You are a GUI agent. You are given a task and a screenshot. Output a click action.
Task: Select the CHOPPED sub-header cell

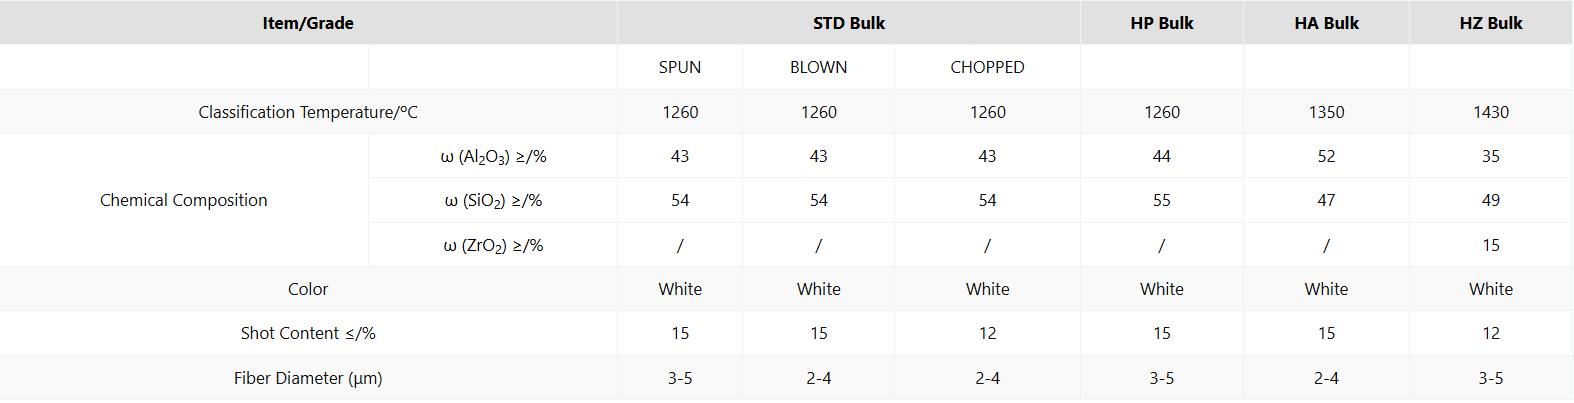987,67
